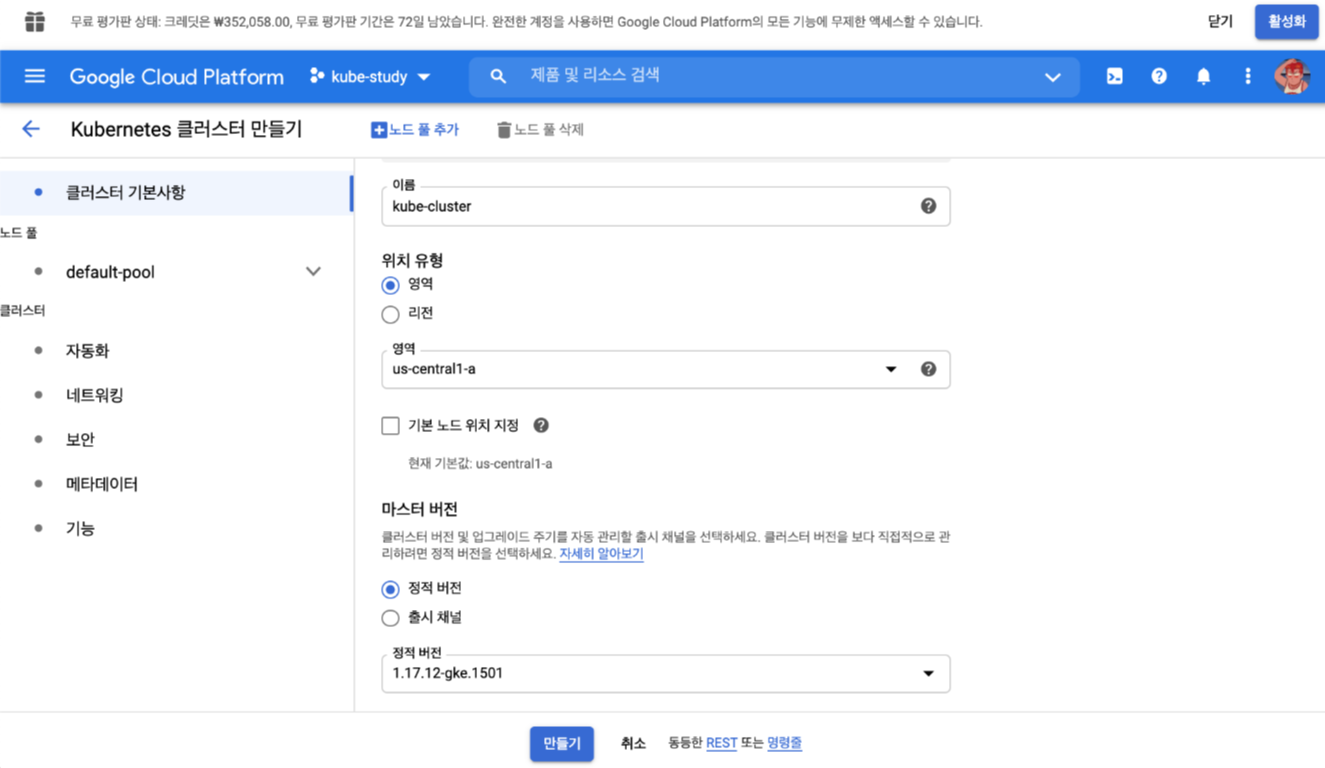The width and height of the screenshot is (1325, 768).
Task: Click help icon in name field
Action: [928, 206]
